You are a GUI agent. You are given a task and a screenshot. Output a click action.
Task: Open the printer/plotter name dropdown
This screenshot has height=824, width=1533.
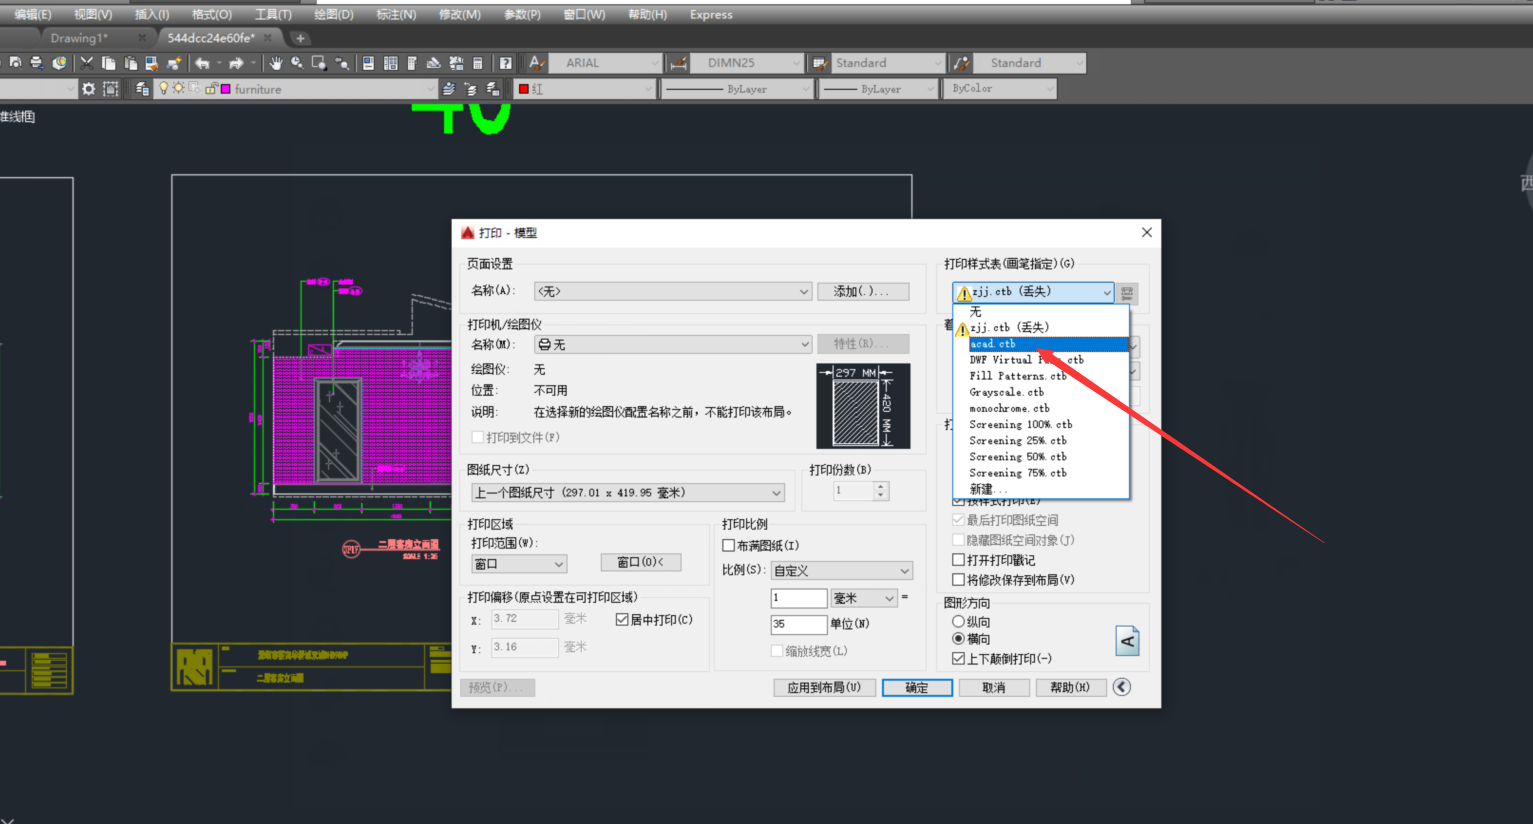673,344
